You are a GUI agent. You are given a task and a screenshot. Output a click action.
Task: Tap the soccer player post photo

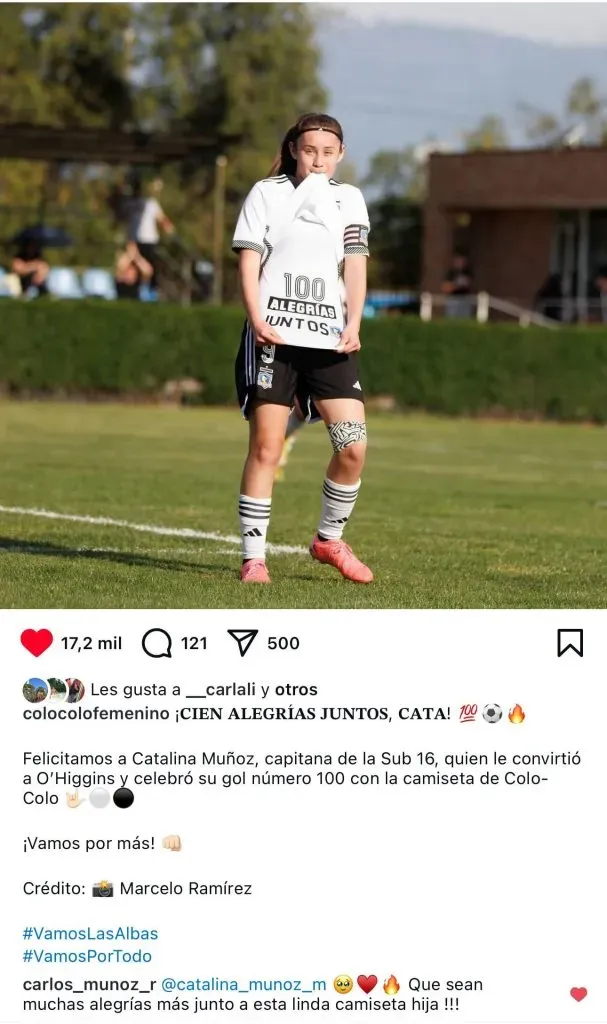pyautogui.click(x=303, y=304)
